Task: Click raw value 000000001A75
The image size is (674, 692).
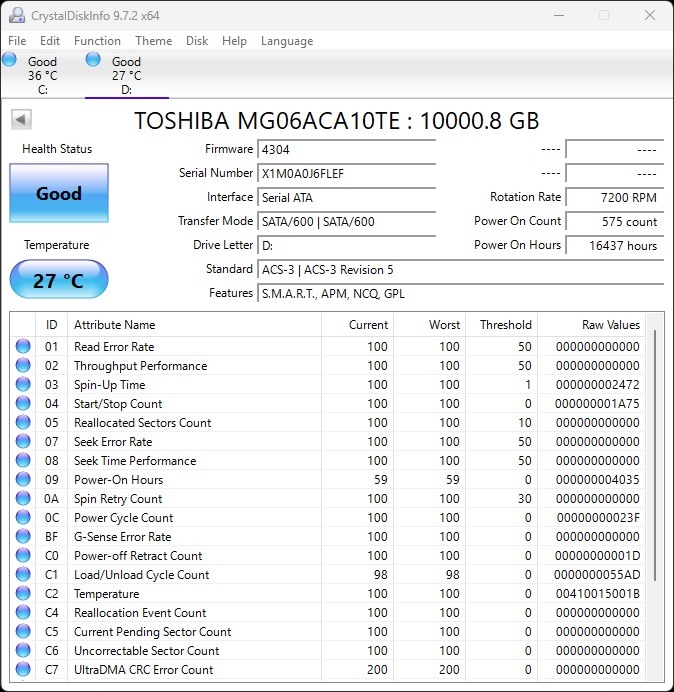Action: point(597,403)
